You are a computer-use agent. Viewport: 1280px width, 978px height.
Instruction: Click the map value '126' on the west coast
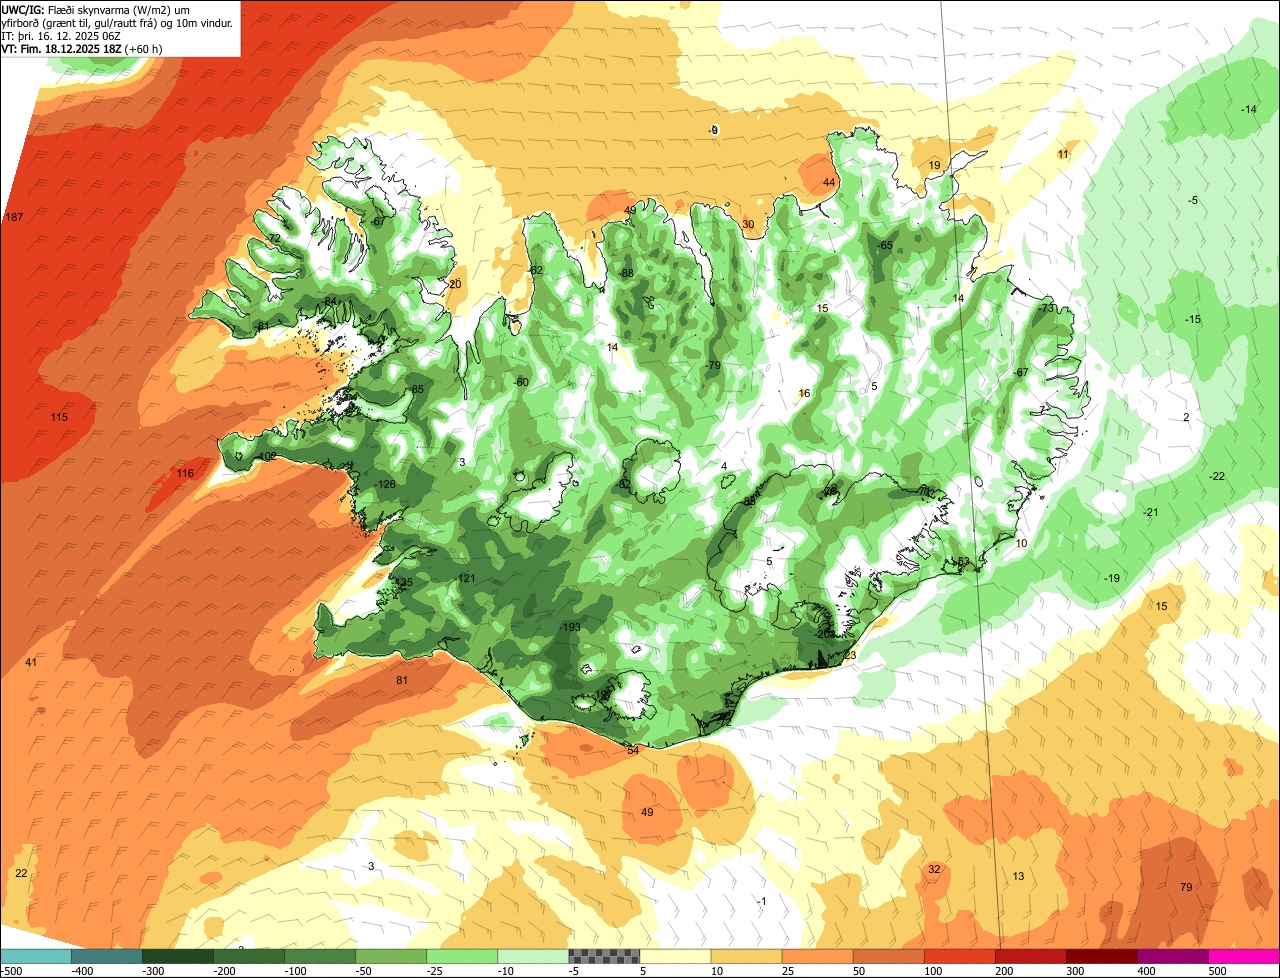[x=386, y=485]
